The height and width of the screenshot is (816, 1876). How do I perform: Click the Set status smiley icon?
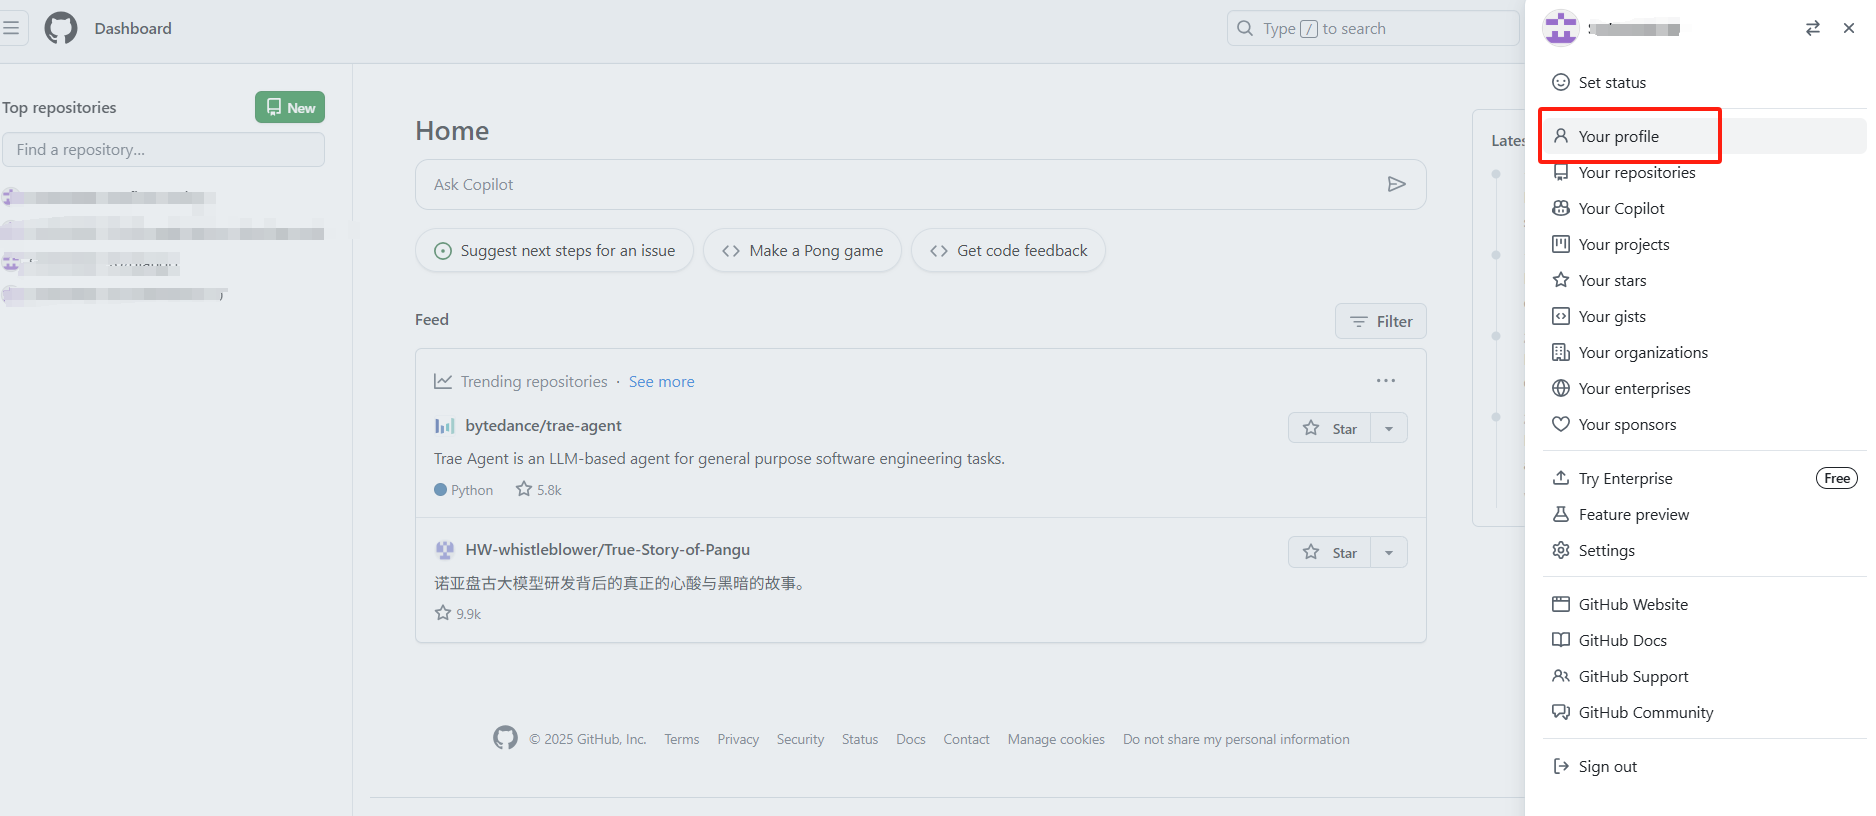(x=1561, y=82)
